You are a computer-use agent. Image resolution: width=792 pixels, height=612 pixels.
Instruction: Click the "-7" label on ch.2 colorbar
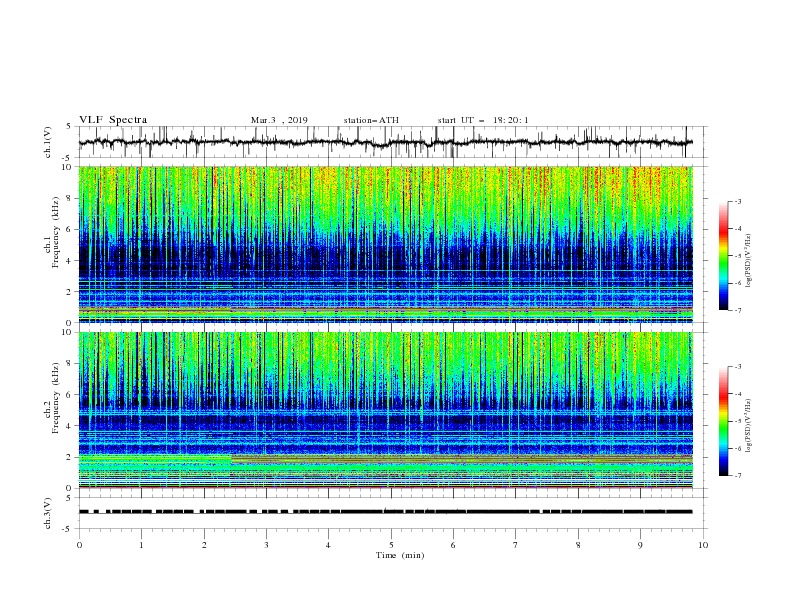point(737,475)
